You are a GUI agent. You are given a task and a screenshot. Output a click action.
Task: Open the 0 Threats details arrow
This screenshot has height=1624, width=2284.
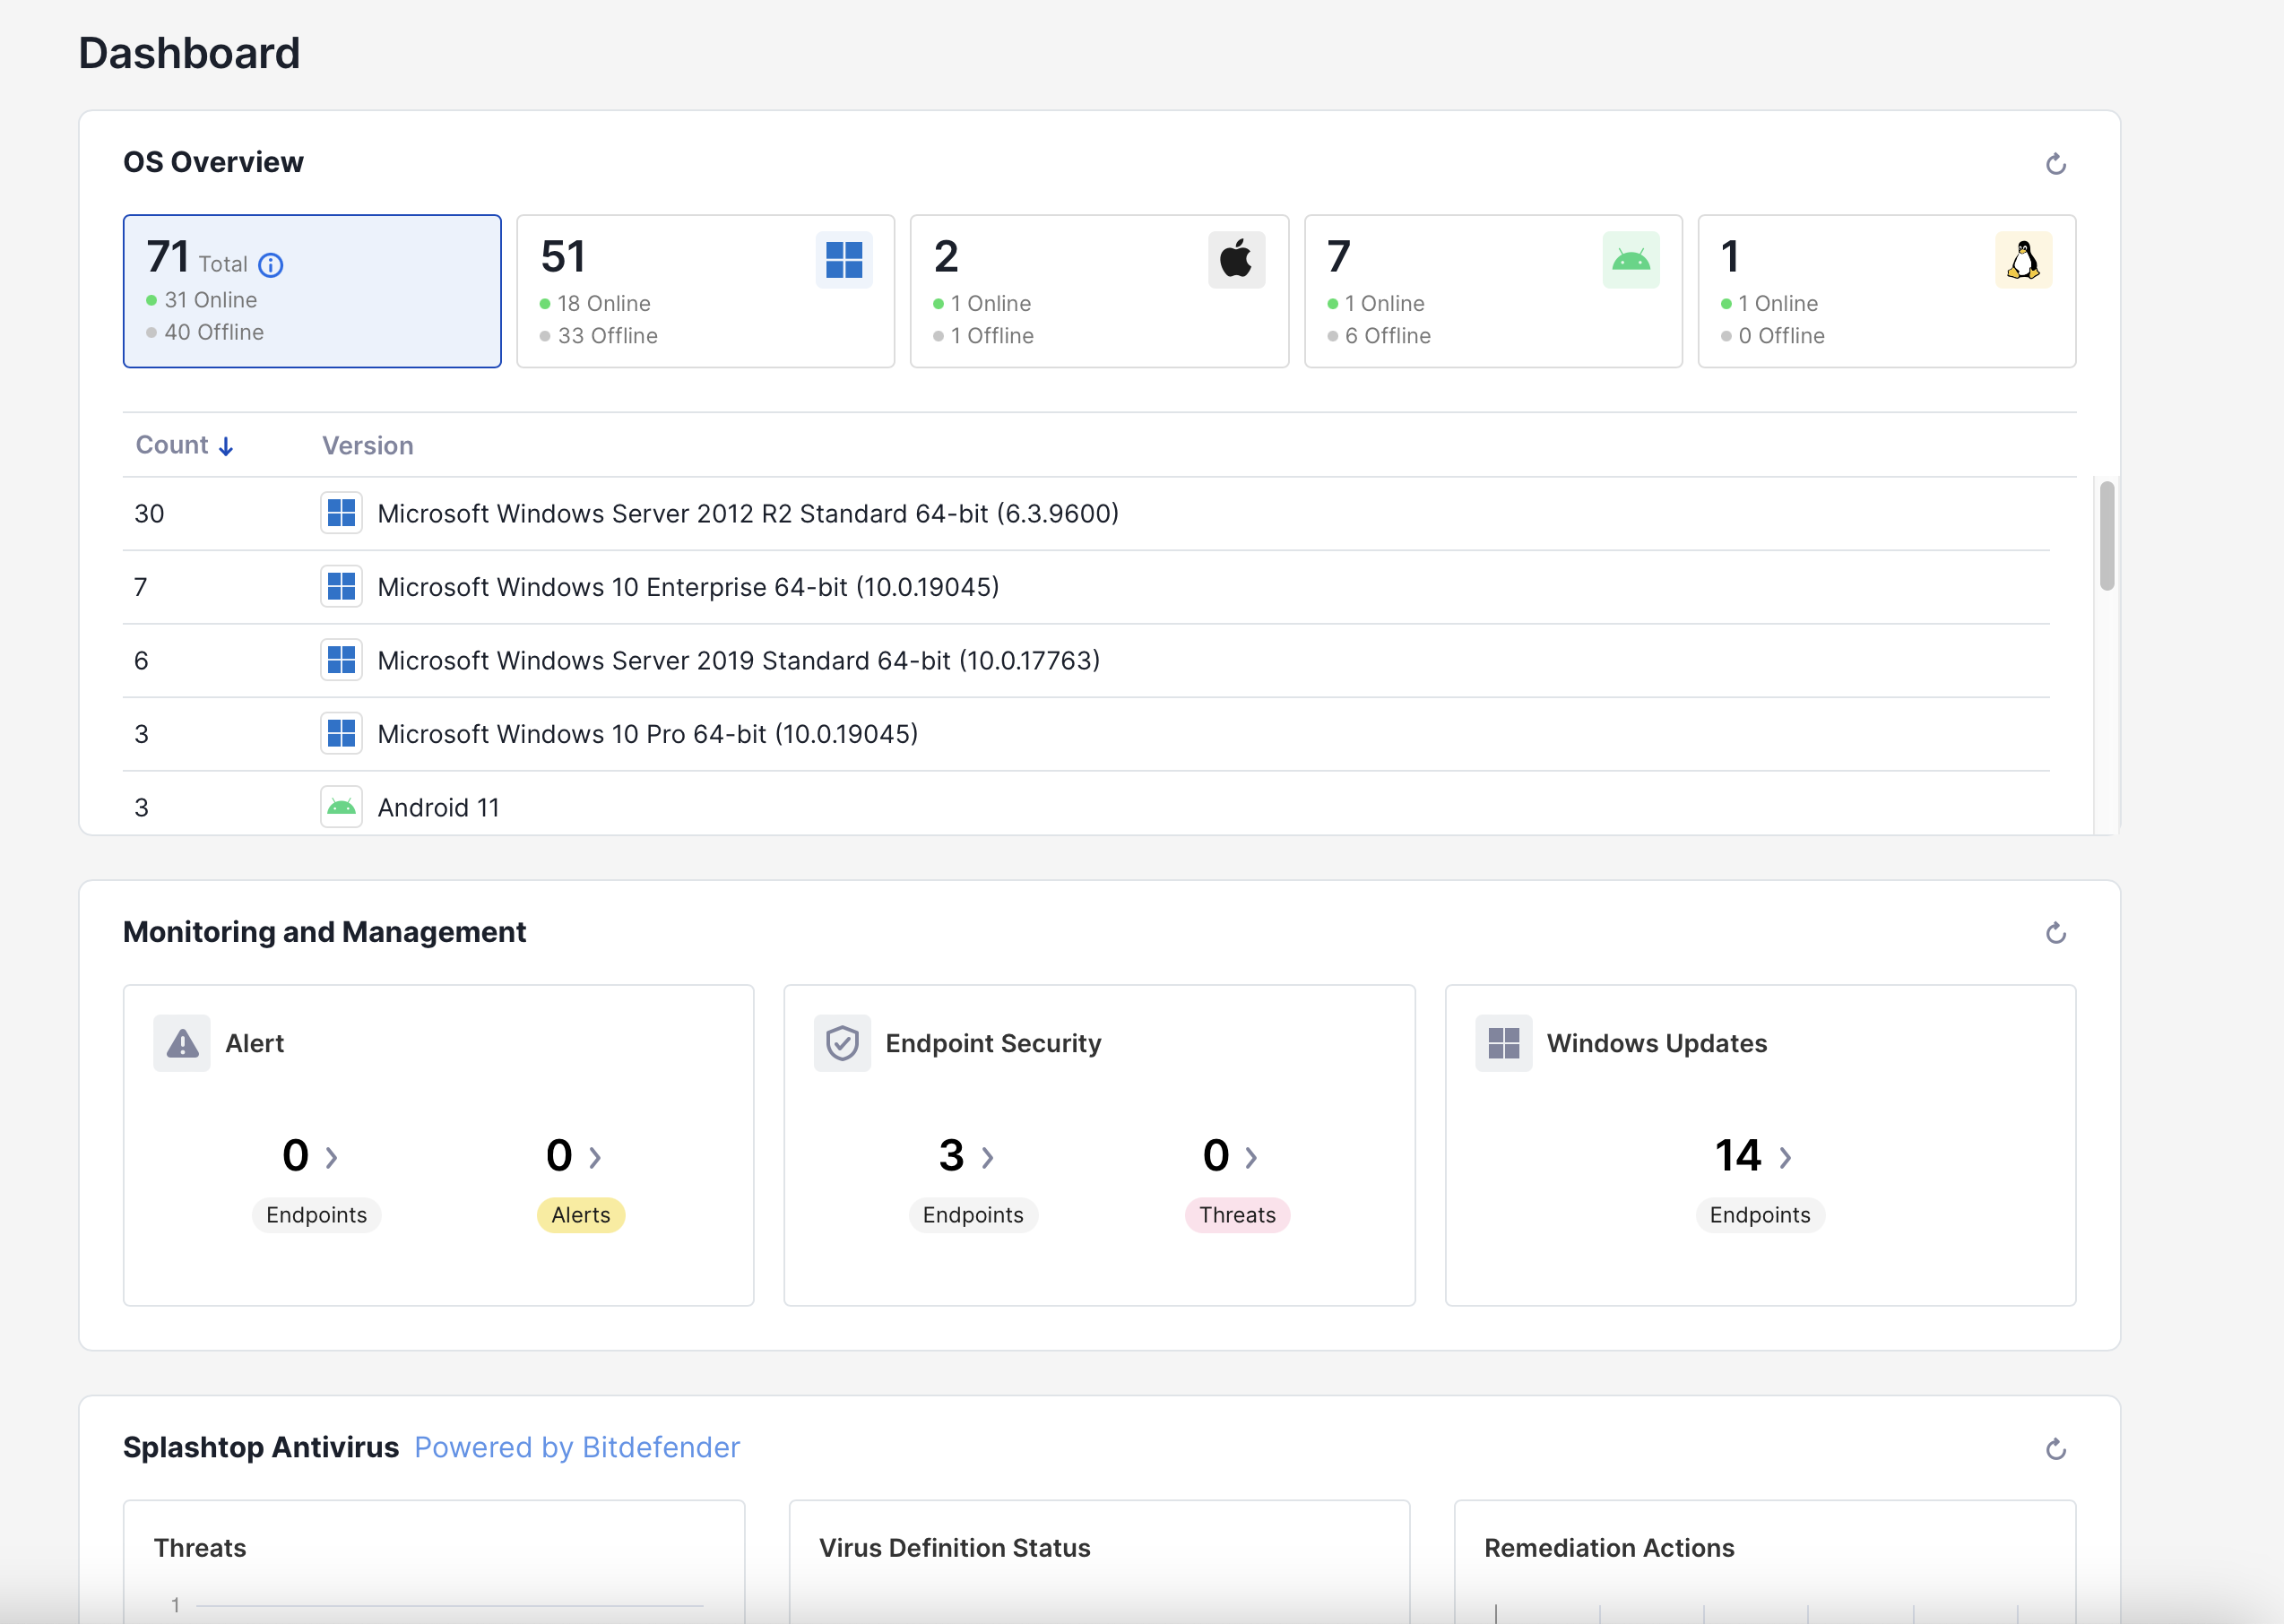tap(1251, 1156)
